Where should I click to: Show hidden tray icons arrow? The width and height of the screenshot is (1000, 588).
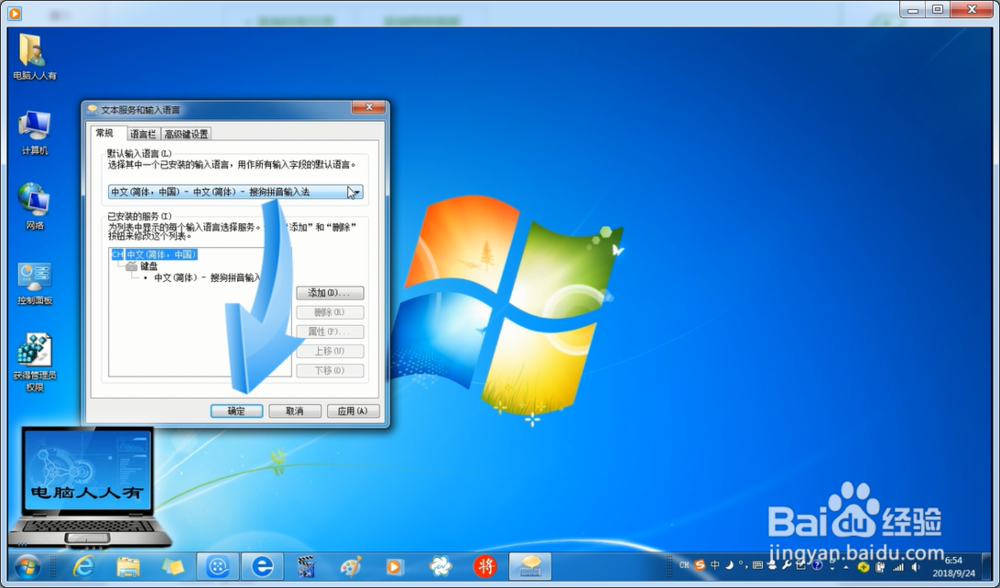(x=846, y=568)
